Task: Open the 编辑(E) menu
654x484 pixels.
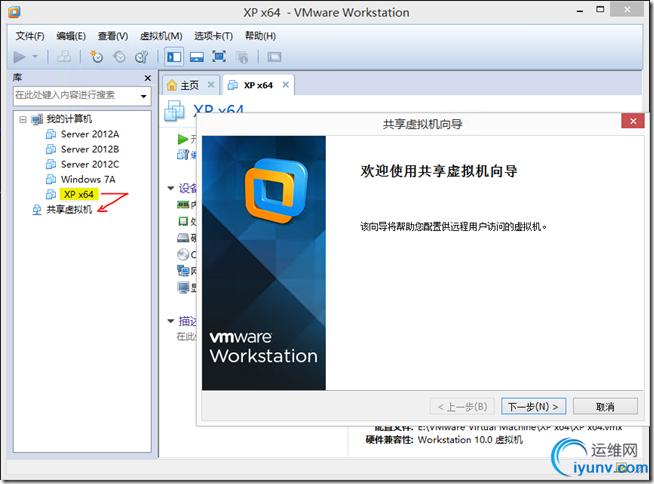Action: pyautogui.click(x=71, y=36)
